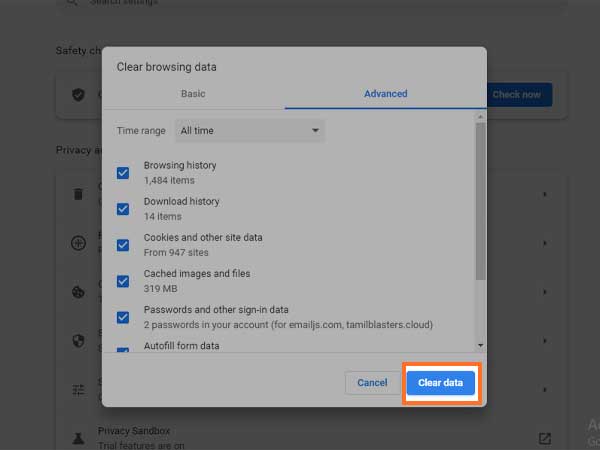Image resolution: width=600 pixels, height=450 pixels.
Task: Click the dialog scrollbar up arrow
Action: point(481,117)
